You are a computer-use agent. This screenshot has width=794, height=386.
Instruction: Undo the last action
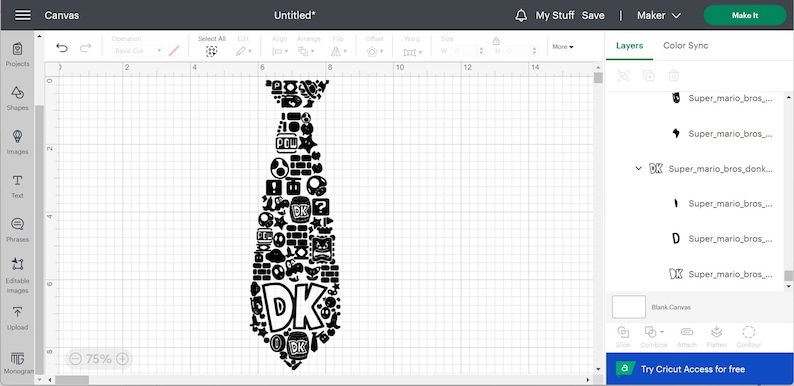[62, 48]
